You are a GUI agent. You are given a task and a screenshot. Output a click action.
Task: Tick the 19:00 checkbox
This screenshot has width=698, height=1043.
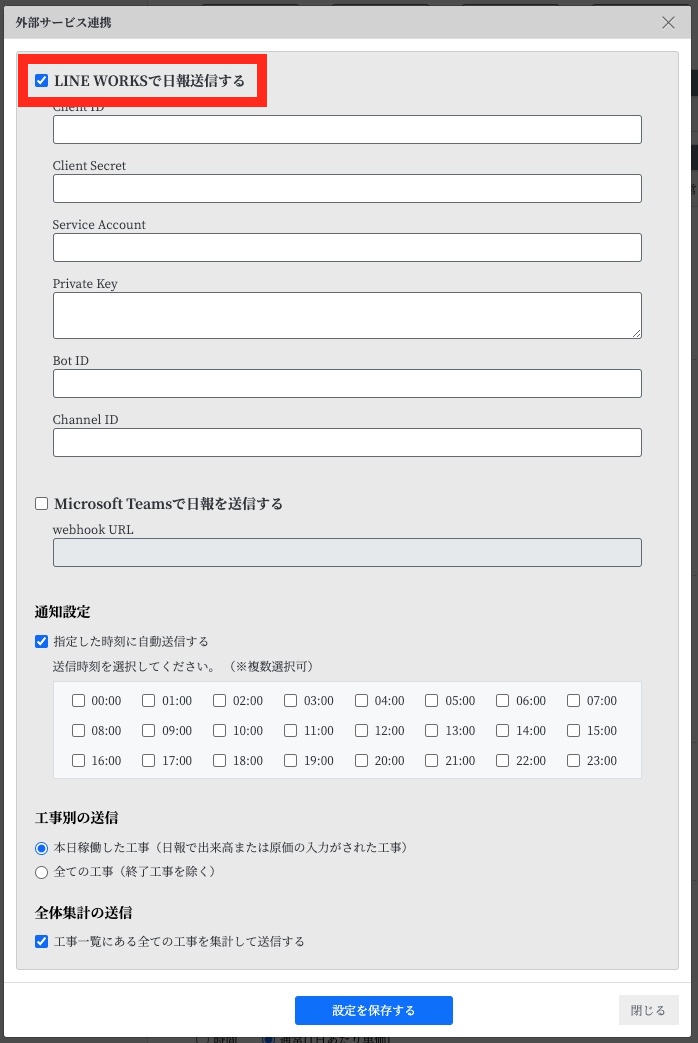pos(290,760)
